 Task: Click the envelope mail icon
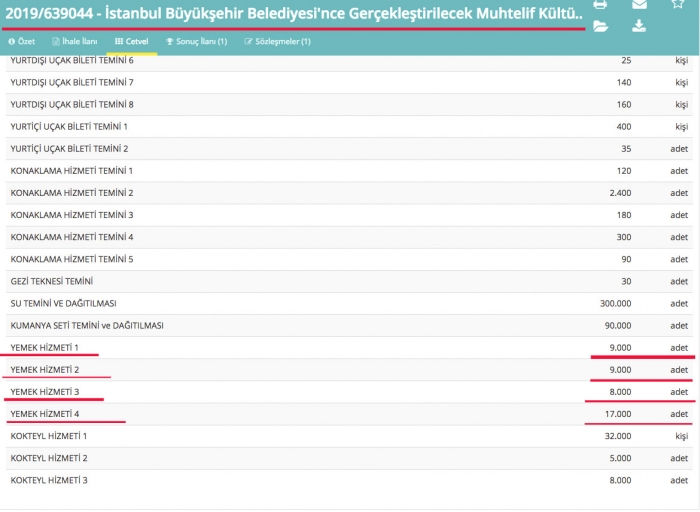click(x=640, y=4)
